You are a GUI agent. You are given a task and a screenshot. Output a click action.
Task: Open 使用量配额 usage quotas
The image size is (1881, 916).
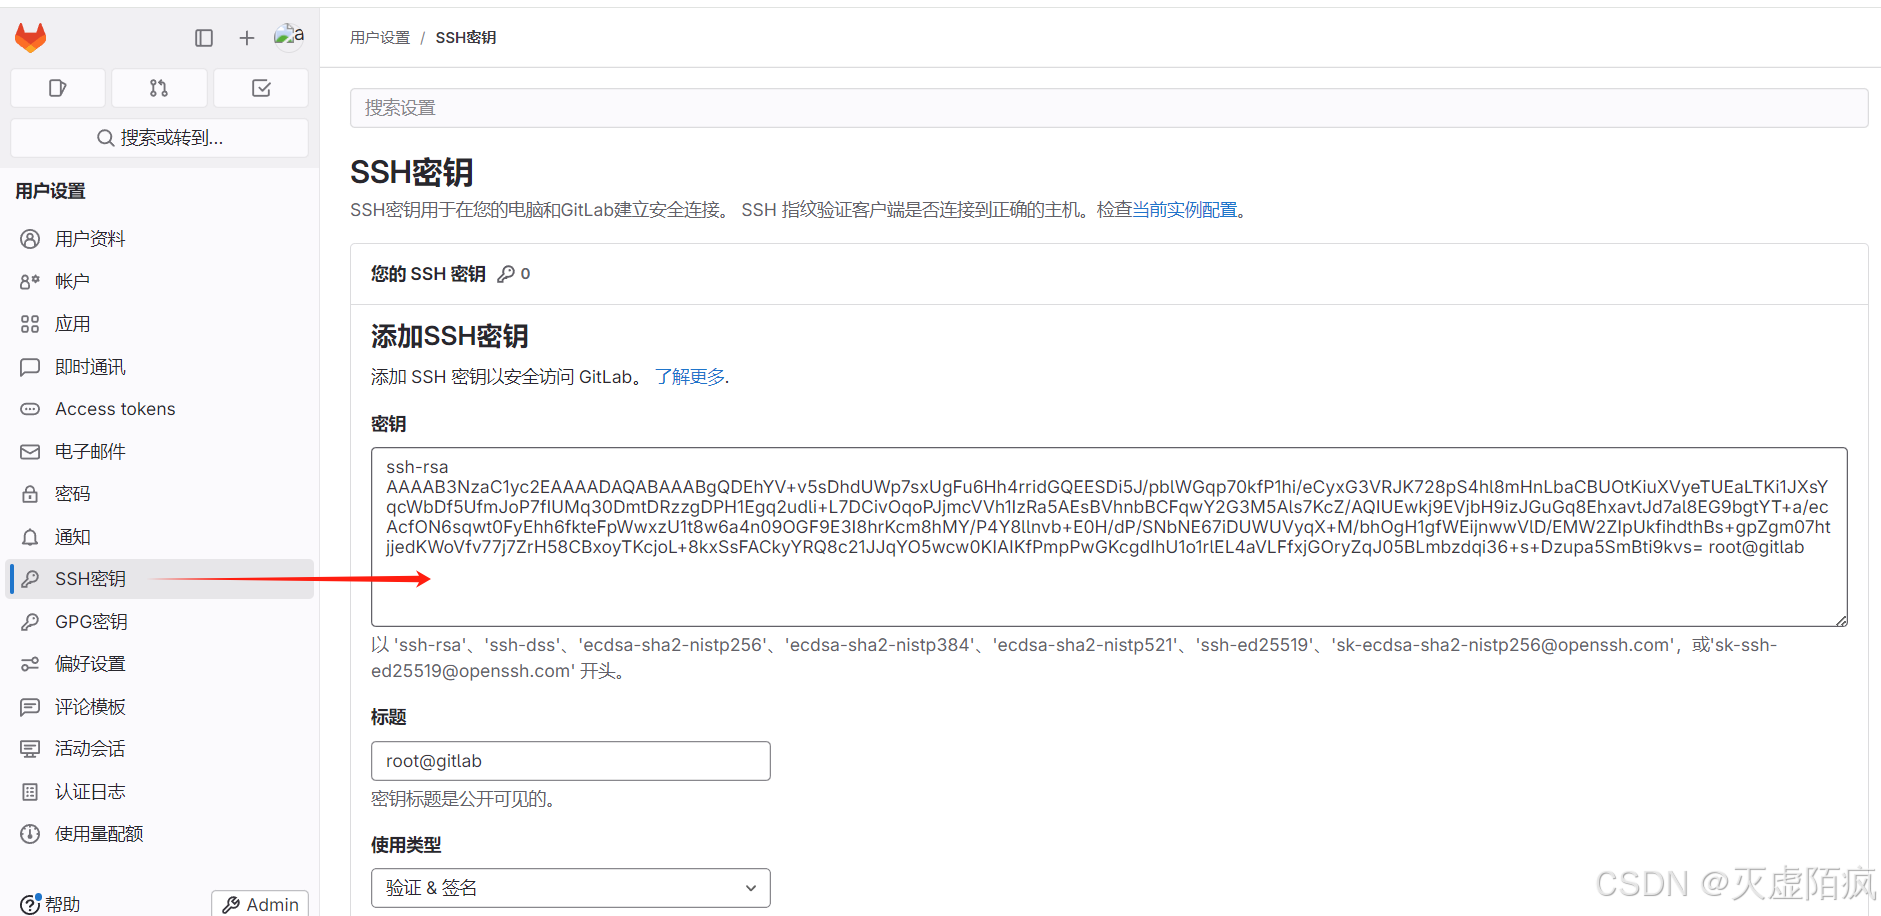coord(161,834)
